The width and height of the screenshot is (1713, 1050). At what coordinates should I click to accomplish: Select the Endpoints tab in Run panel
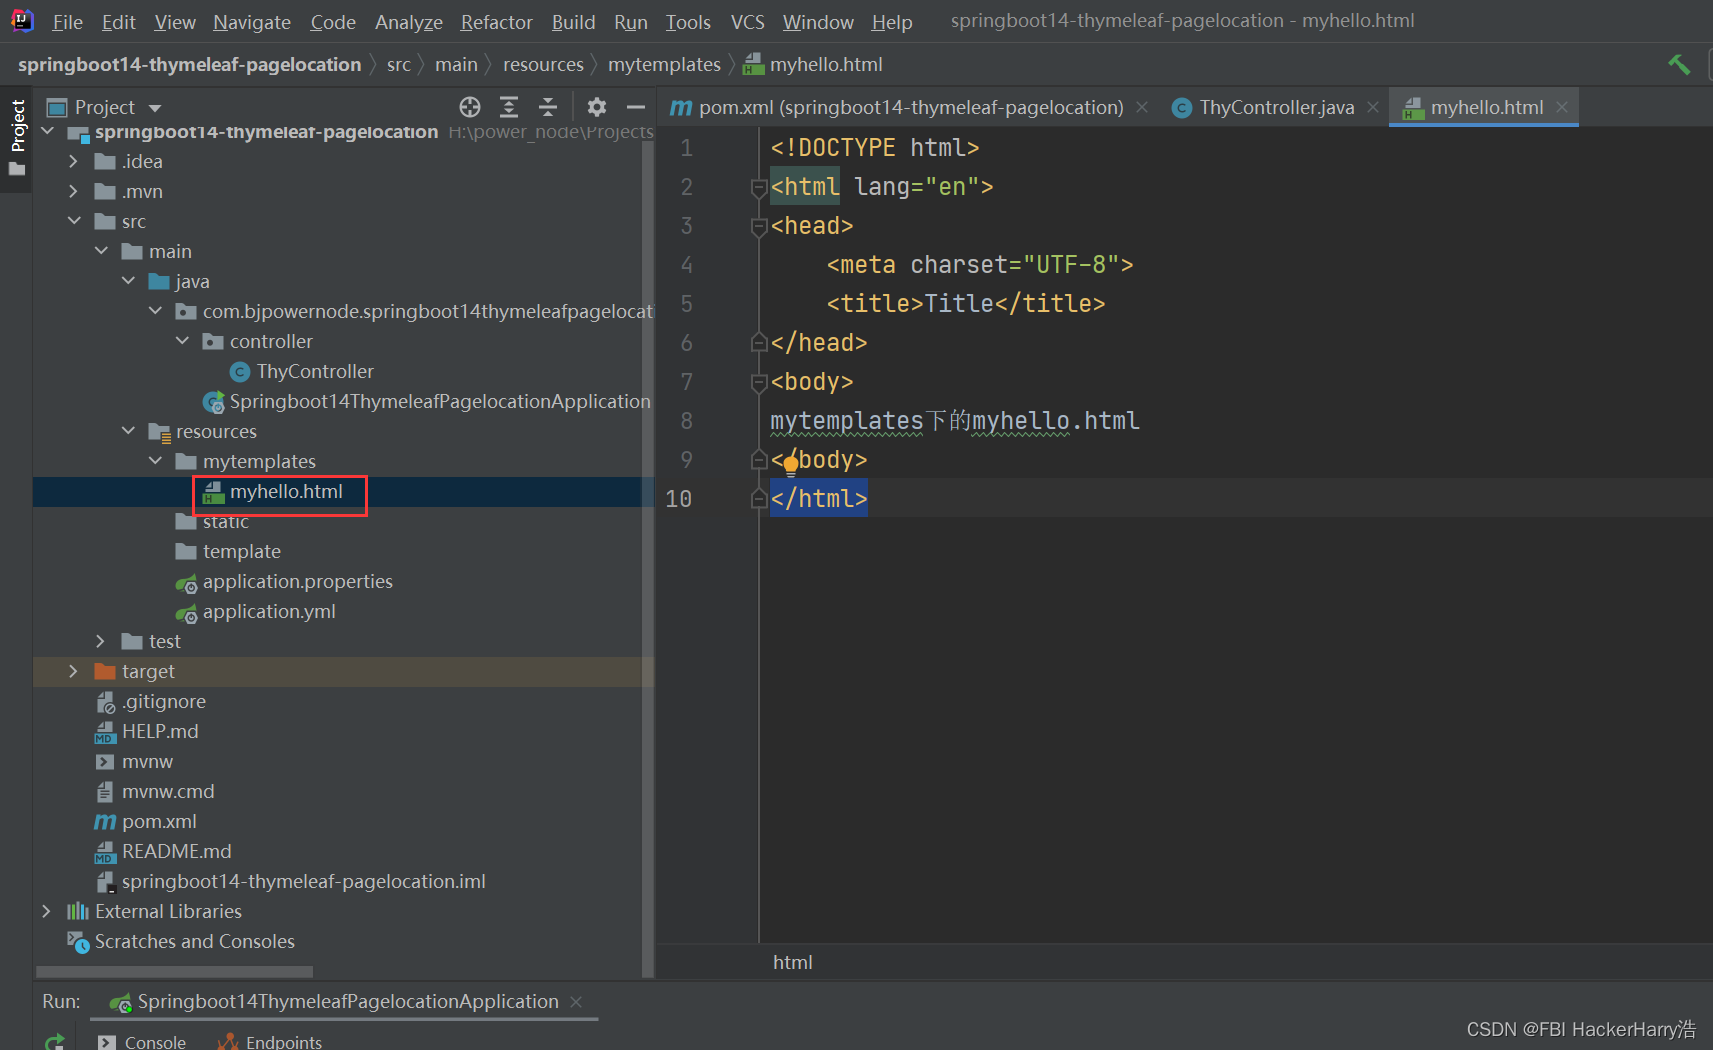(270, 1042)
